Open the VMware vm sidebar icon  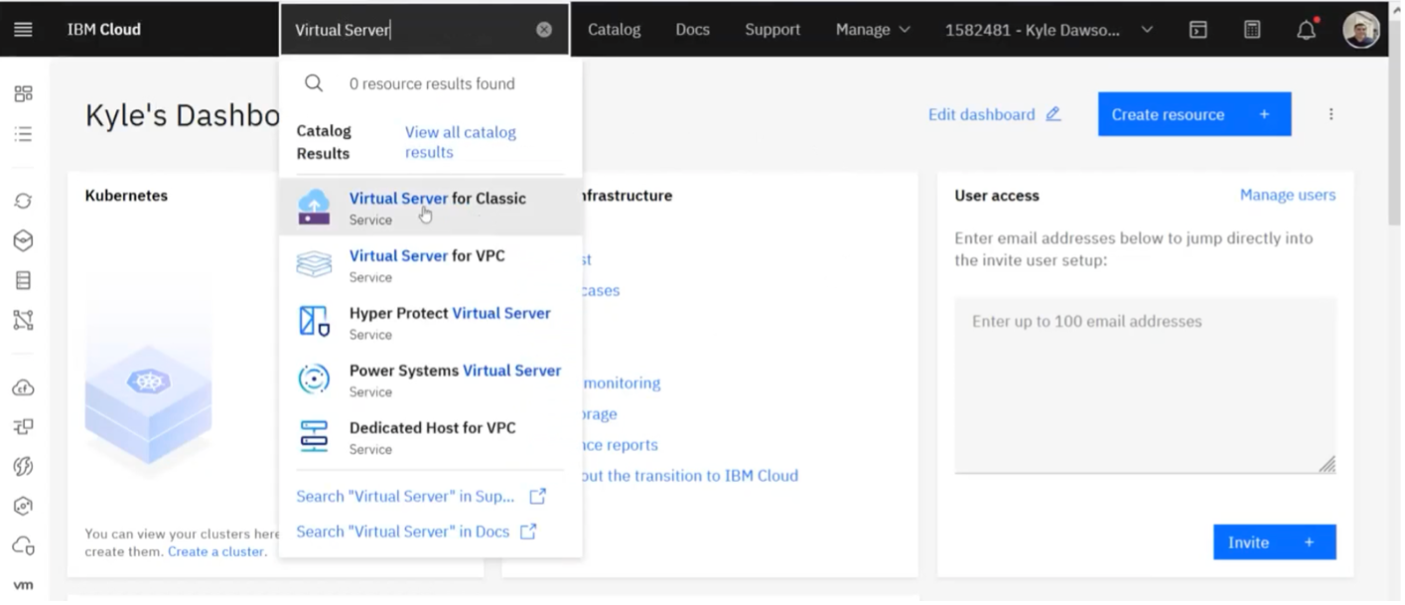pyautogui.click(x=23, y=585)
